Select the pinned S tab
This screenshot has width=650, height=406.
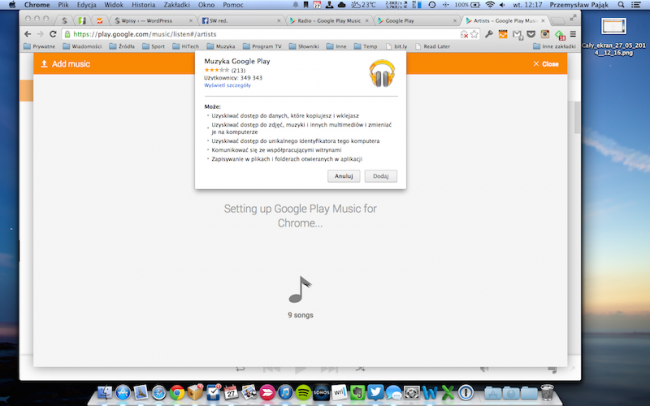click(x=64, y=20)
